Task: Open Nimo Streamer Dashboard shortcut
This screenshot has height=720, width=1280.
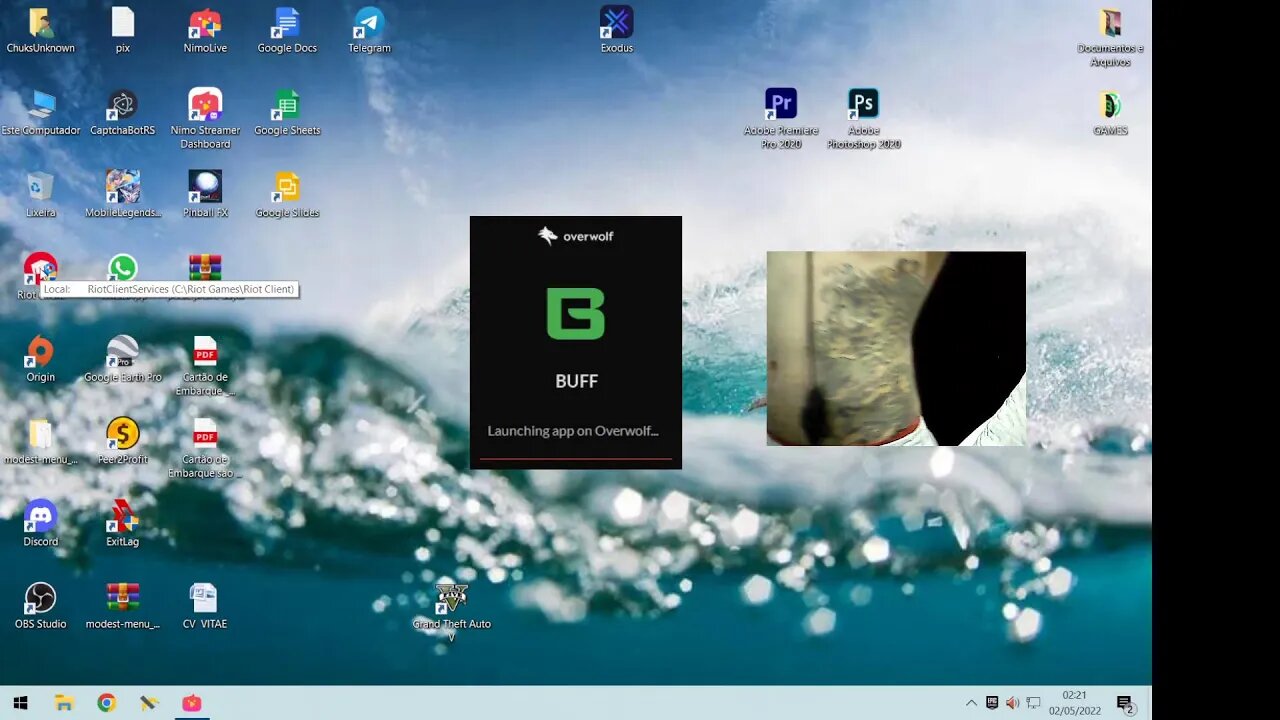Action: click(205, 119)
